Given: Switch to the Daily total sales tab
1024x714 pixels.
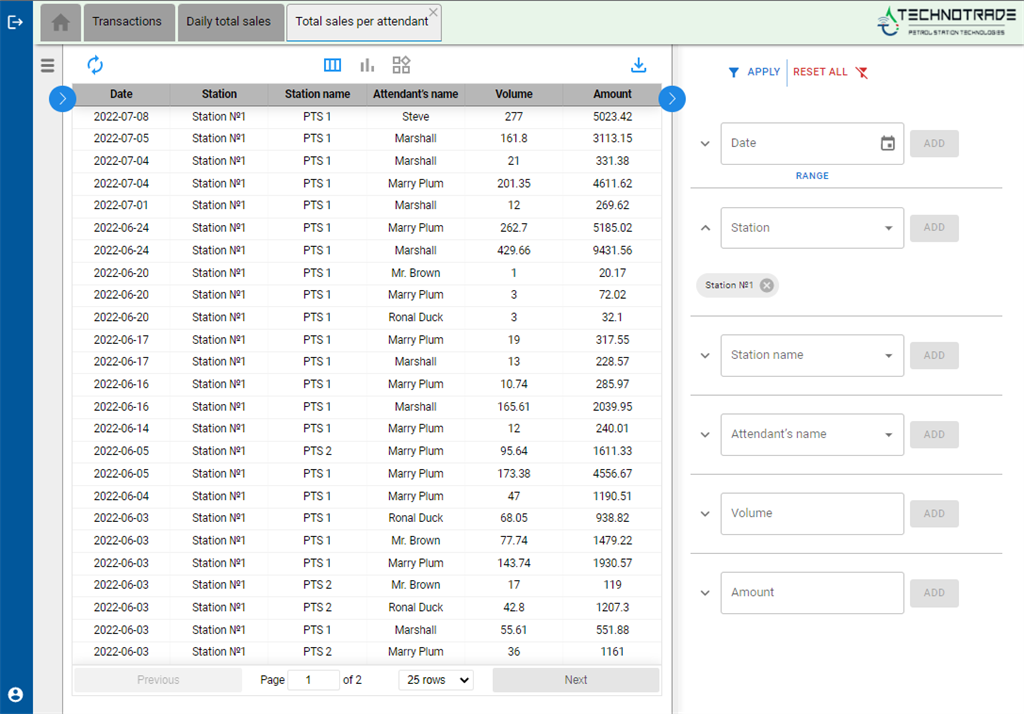Looking at the screenshot, I should 230,21.
